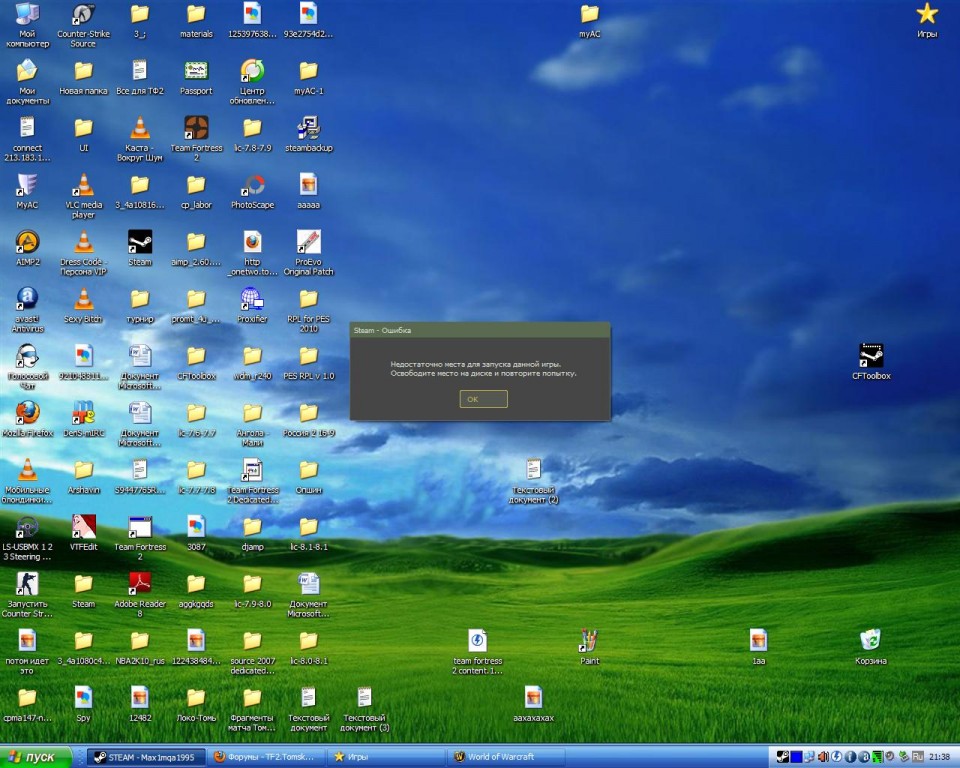Select the Россия 2 16-9 folder
Image resolution: width=960 pixels, height=768 pixels.
pyautogui.click(x=309, y=420)
